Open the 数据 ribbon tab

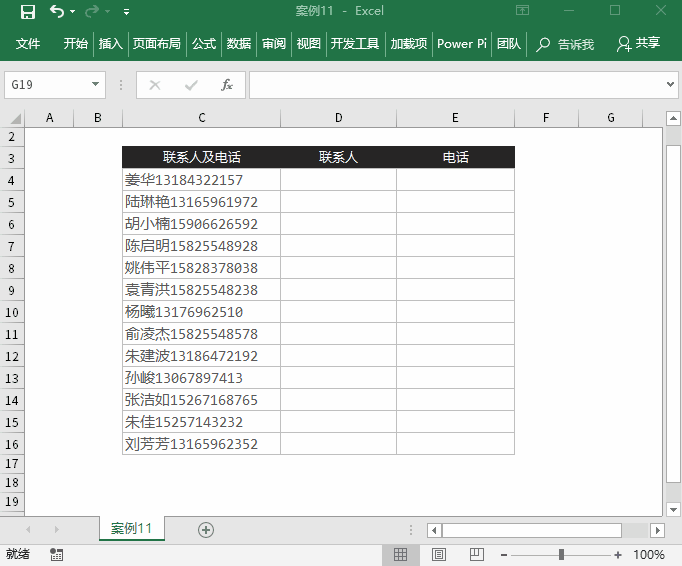click(239, 44)
